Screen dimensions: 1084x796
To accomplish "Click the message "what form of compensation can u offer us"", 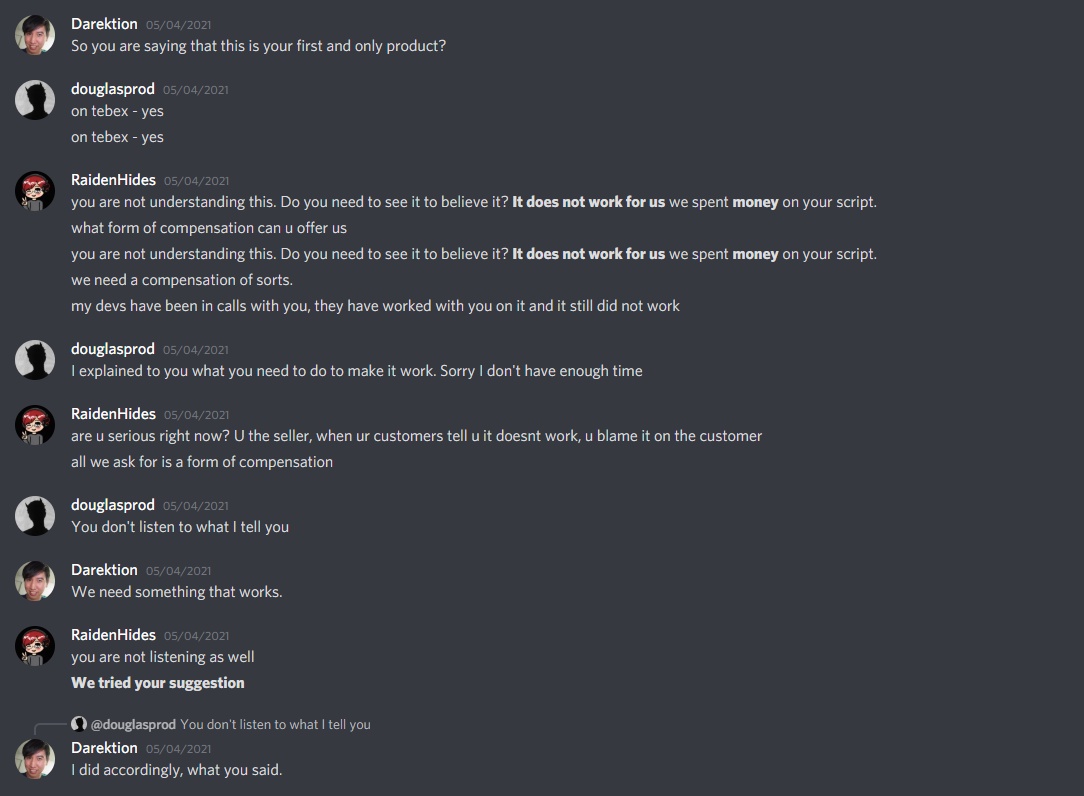I will tap(209, 228).
